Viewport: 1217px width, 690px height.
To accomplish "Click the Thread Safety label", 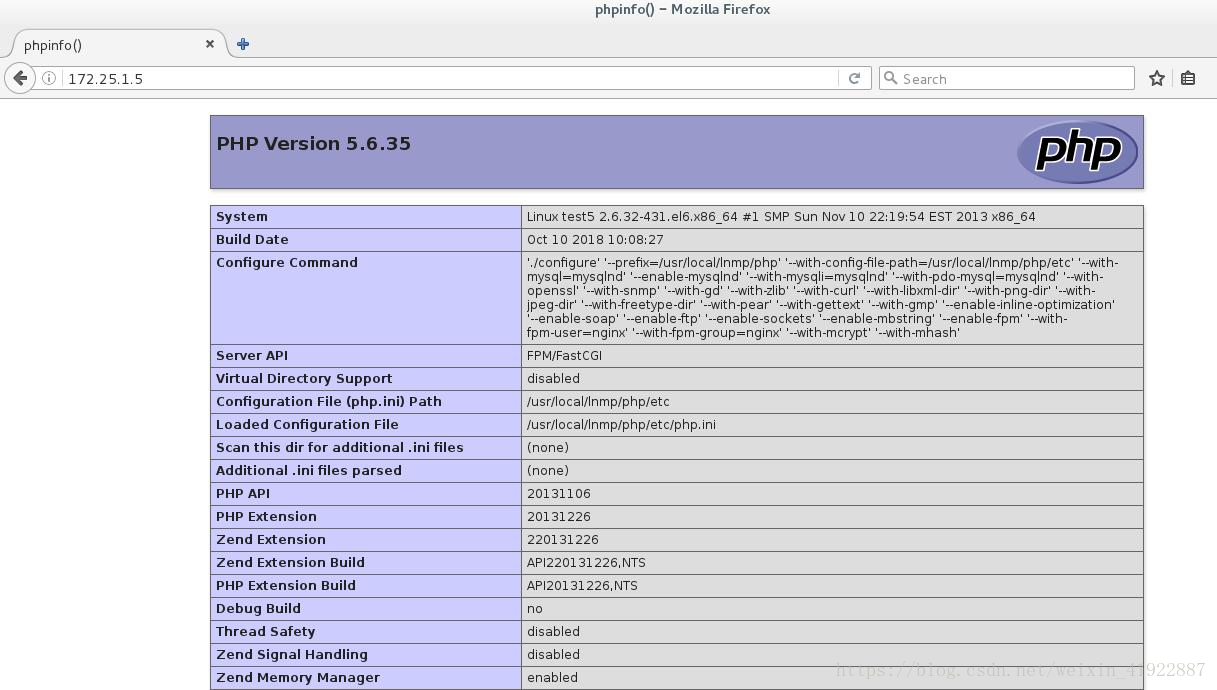I will pos(265,631).
